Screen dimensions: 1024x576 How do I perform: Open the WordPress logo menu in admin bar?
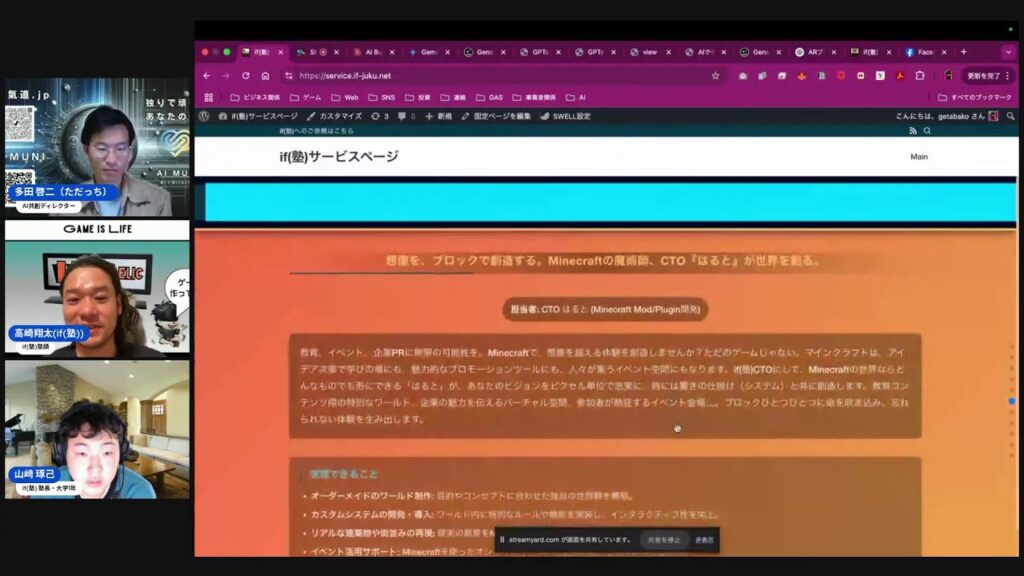204,116
